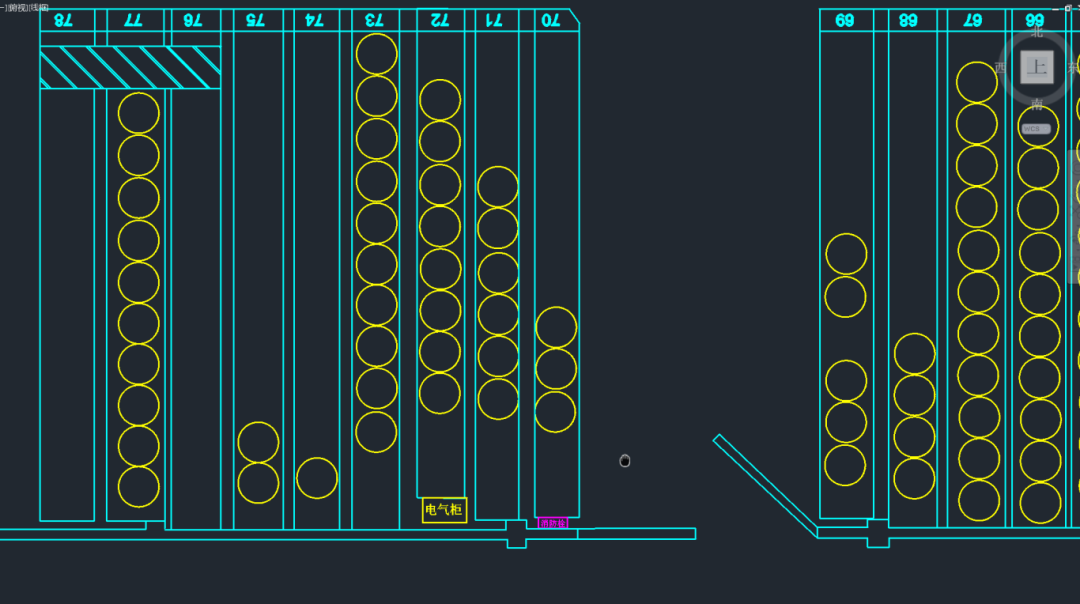Click the ViewCube top face 上

pos(1037,67)
